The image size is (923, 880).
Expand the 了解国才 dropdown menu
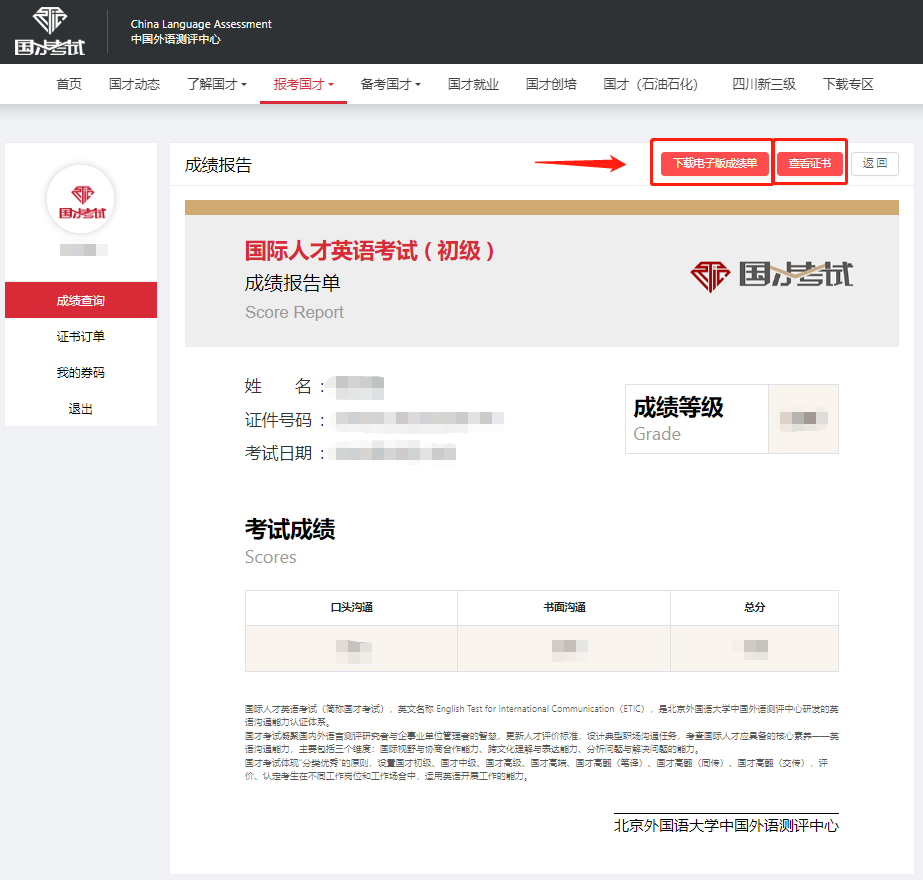(x=217, y=85)
